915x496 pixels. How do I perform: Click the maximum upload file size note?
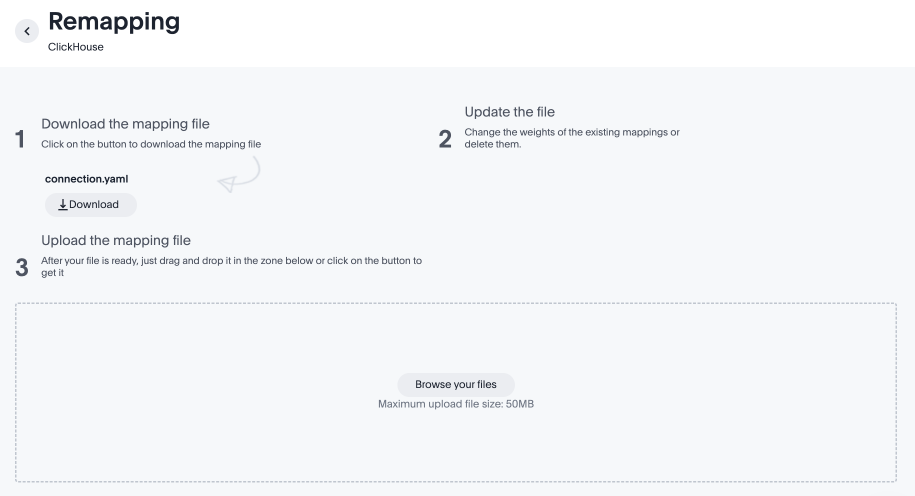455,404
